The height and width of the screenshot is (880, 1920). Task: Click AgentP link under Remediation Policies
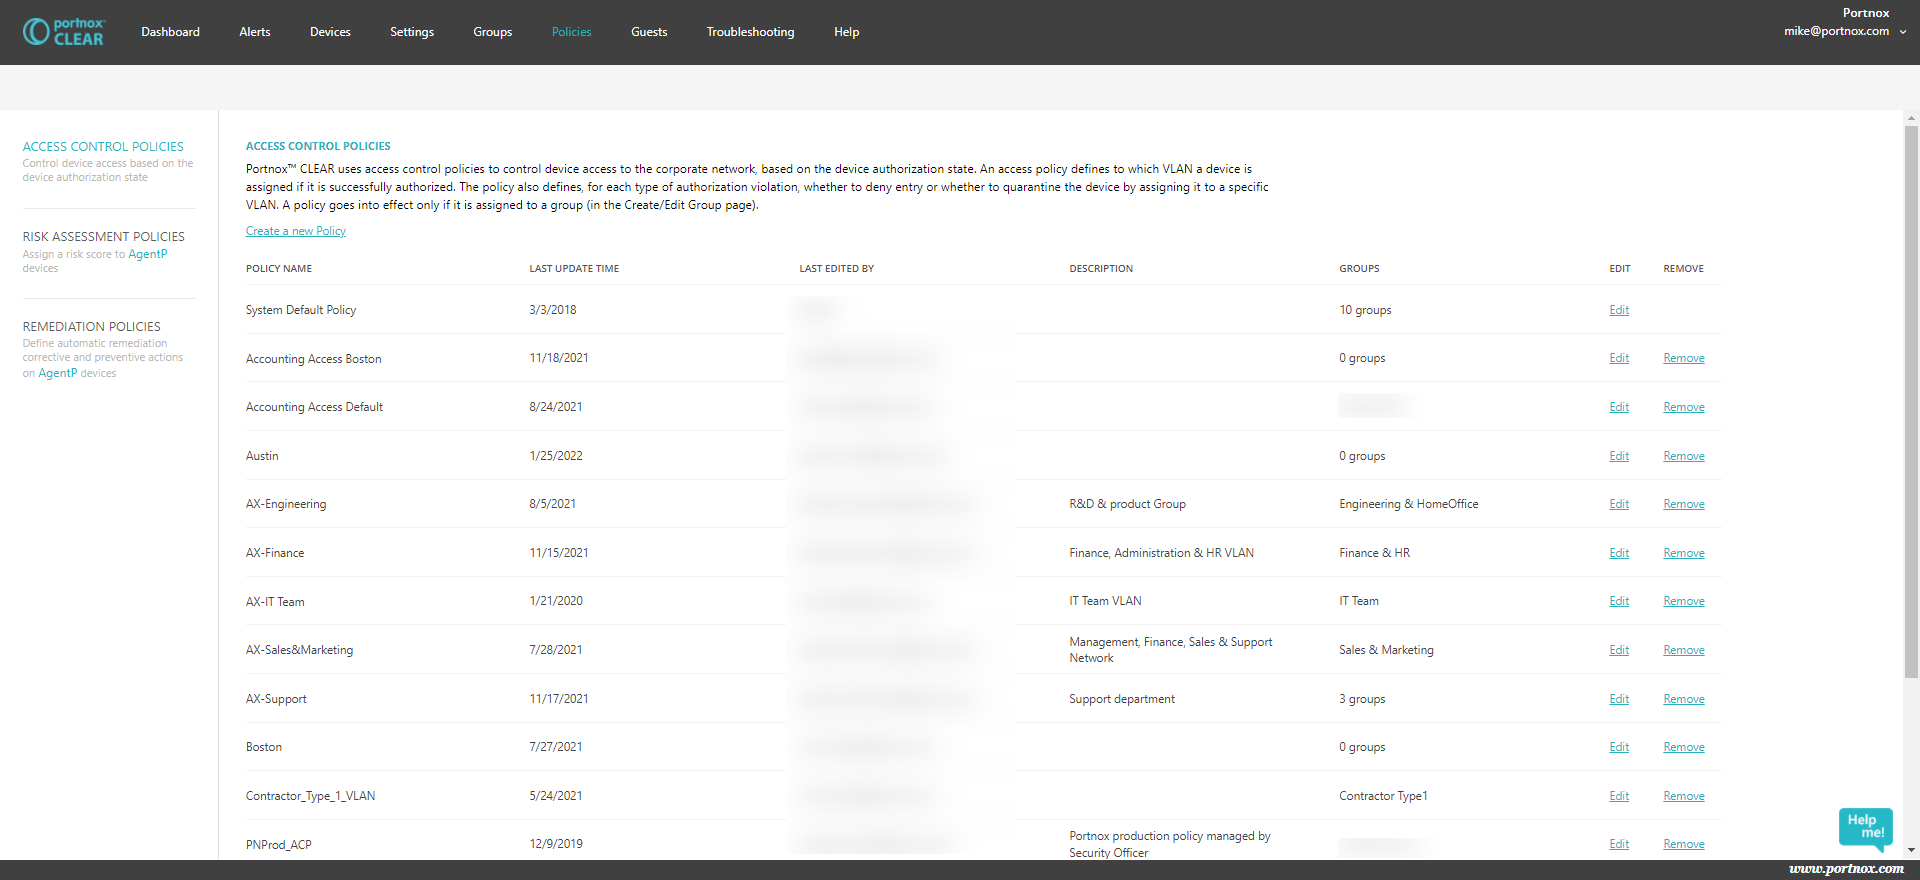click(x=58, y=373)
